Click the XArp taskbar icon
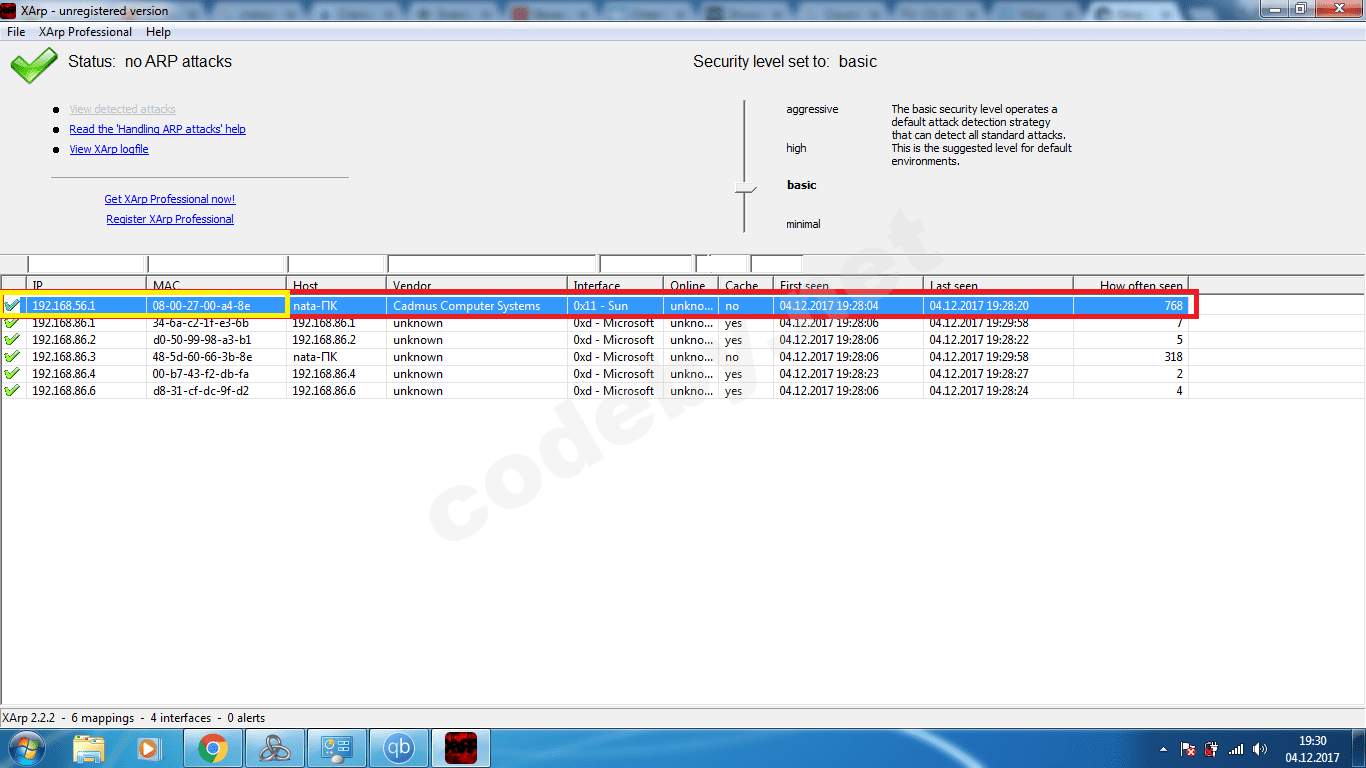The width and height of the screenshot is (1366, 768). (x=461, y=748)
